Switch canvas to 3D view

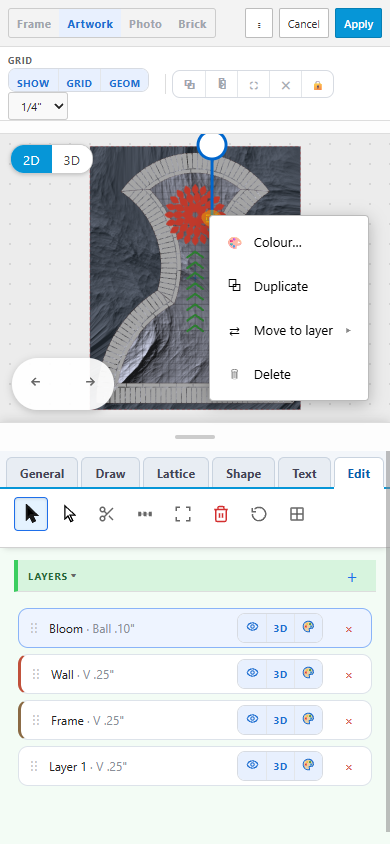coord(72,160)
